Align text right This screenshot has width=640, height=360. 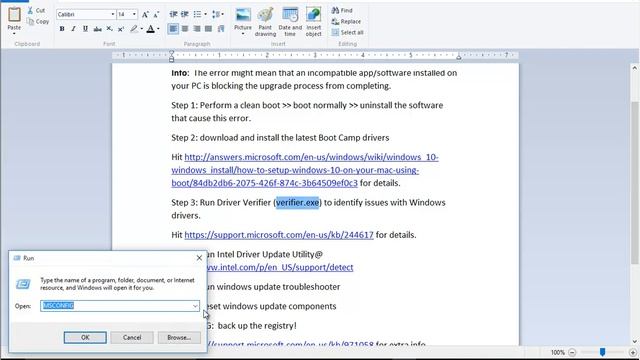click(x=197, y=29)
